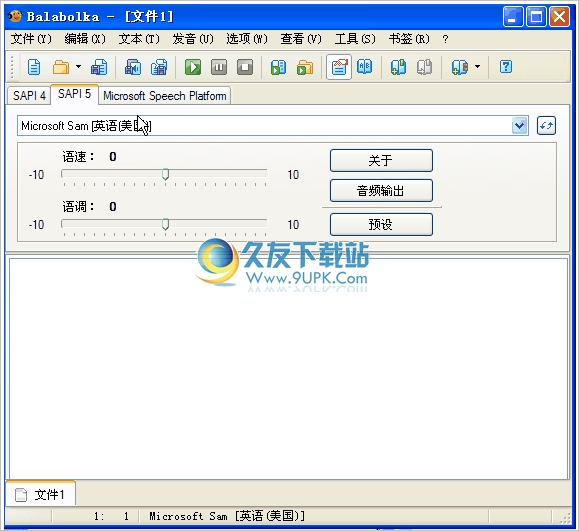The width and height of the screenshot is (579, 531).
Task: Open the ? menu in menu bar
Action: tap(445, 39)
